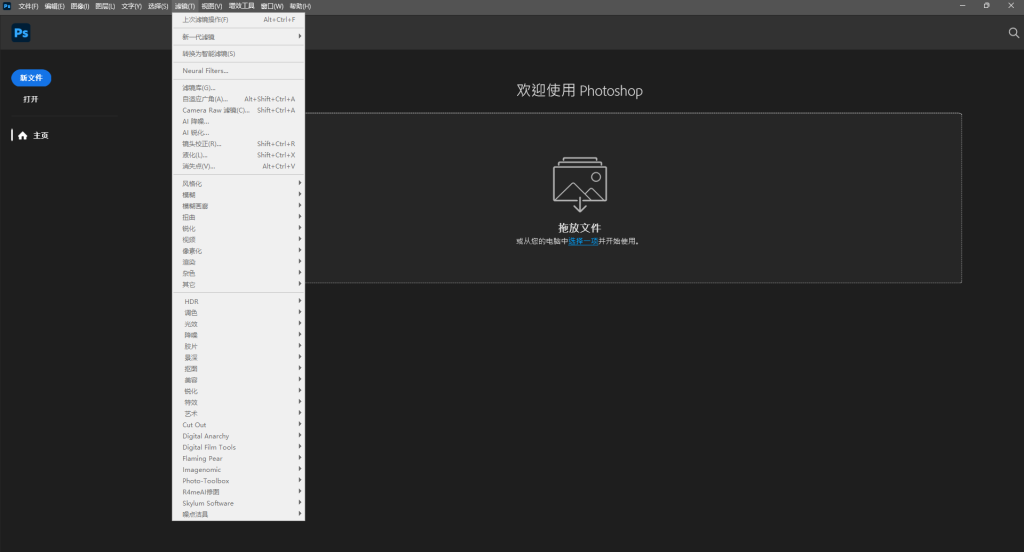Viewport: 1024px width, 552px height.
Task: Open the 窗口(W) menu
Action: coord(272,6)
